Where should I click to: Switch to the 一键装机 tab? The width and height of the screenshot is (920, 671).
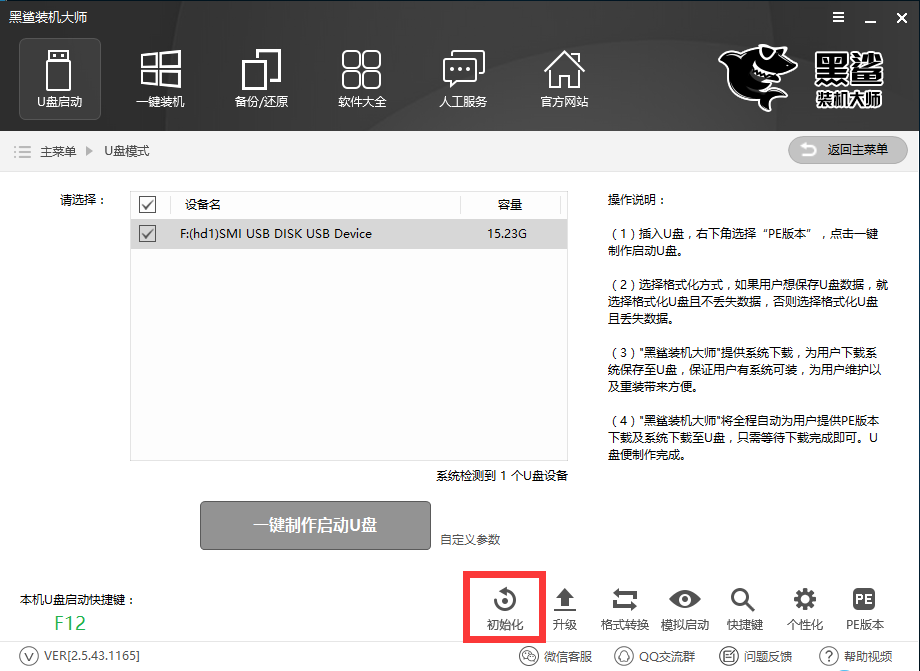pos(160,78)
